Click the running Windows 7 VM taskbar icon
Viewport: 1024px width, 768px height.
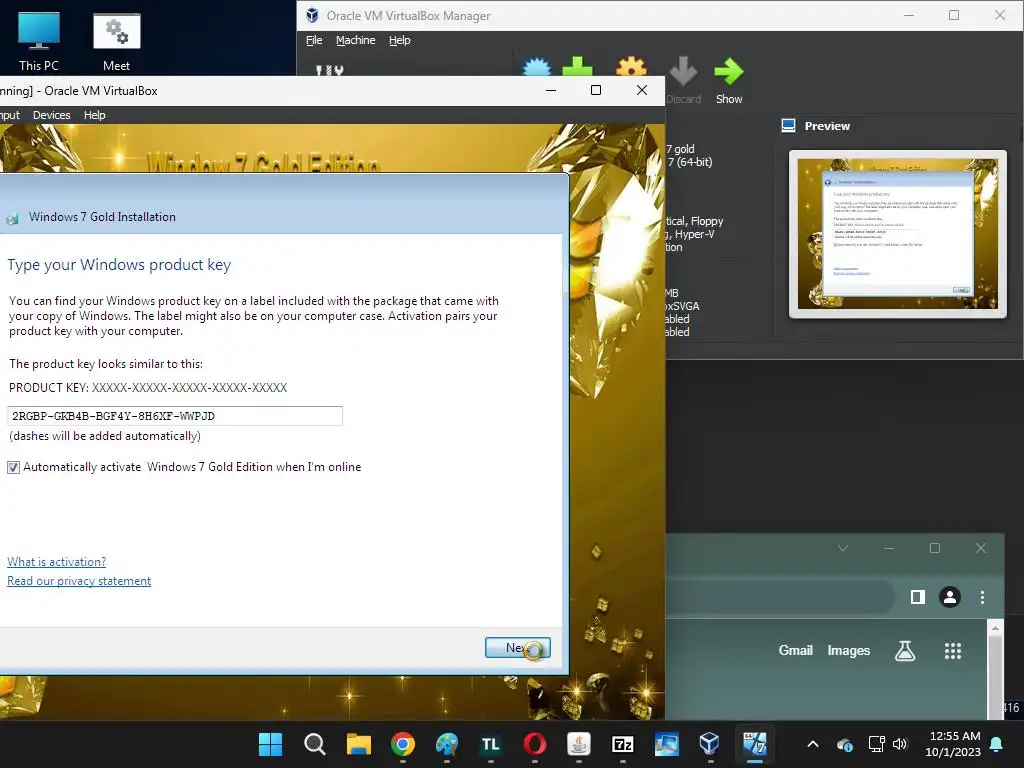pos(754,744)
